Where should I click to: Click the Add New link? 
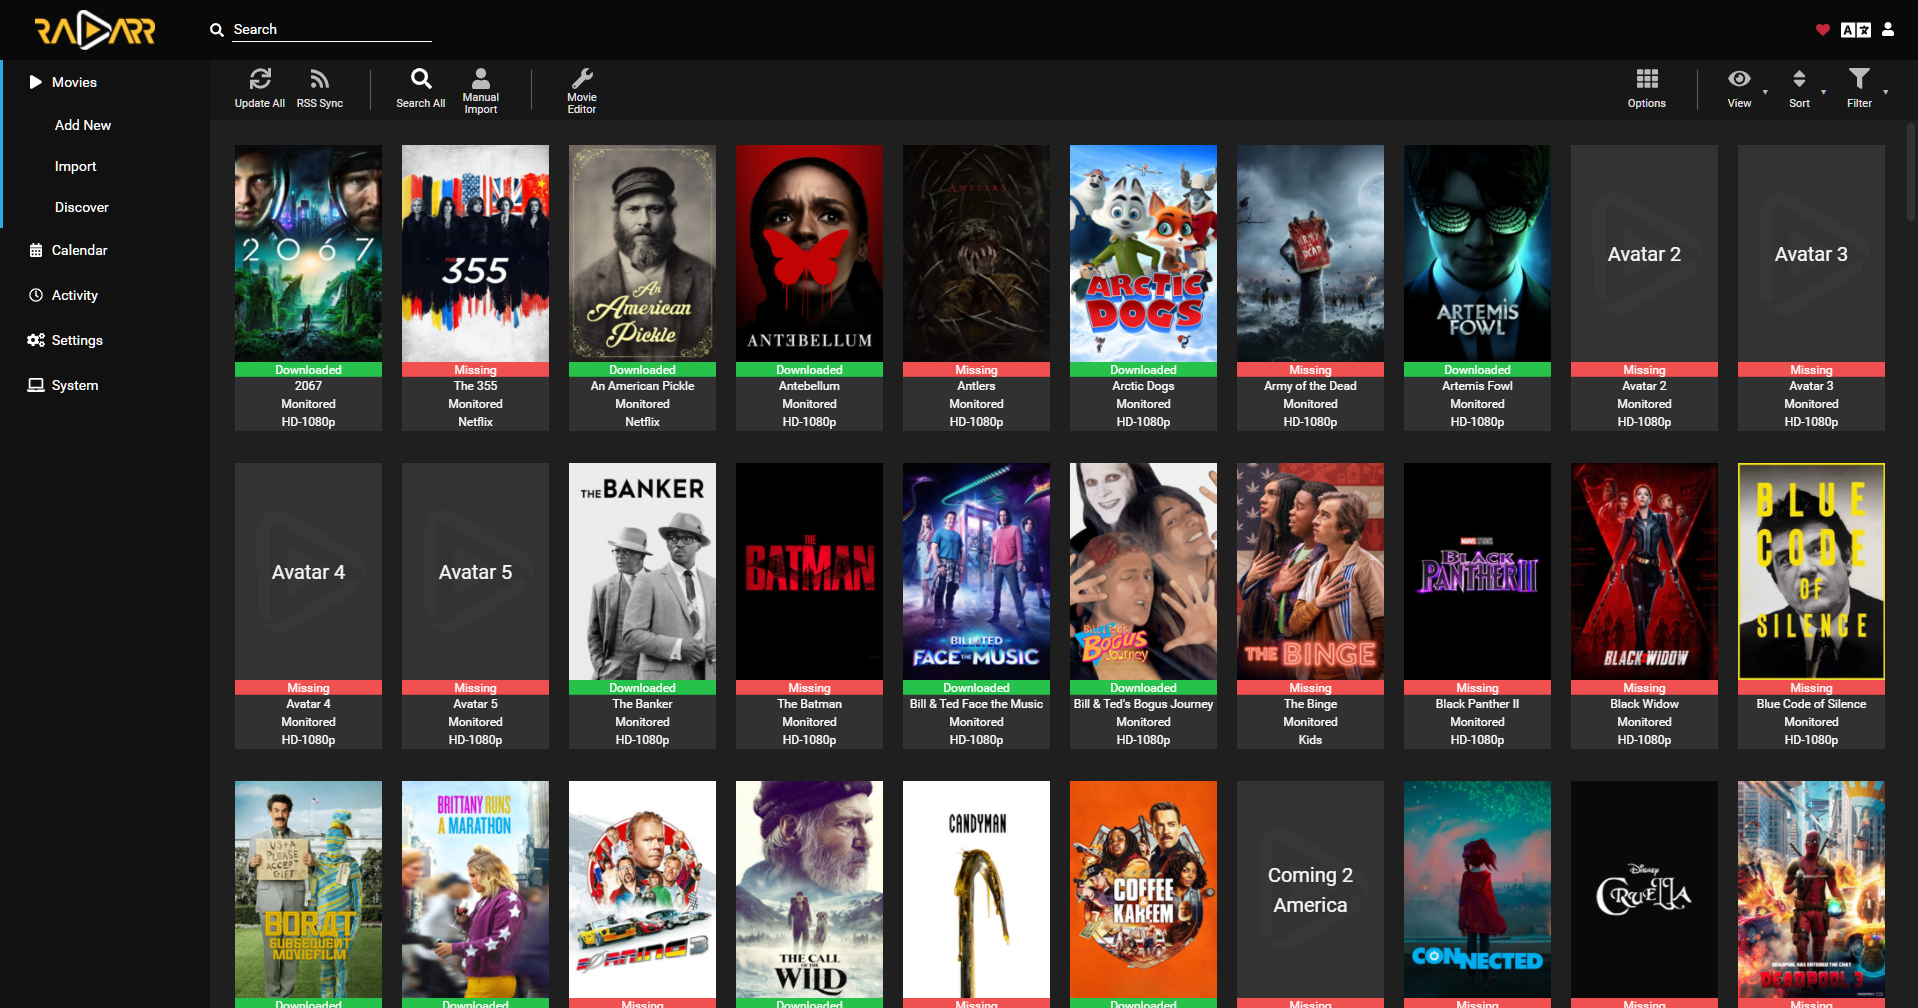click(83, 125)
